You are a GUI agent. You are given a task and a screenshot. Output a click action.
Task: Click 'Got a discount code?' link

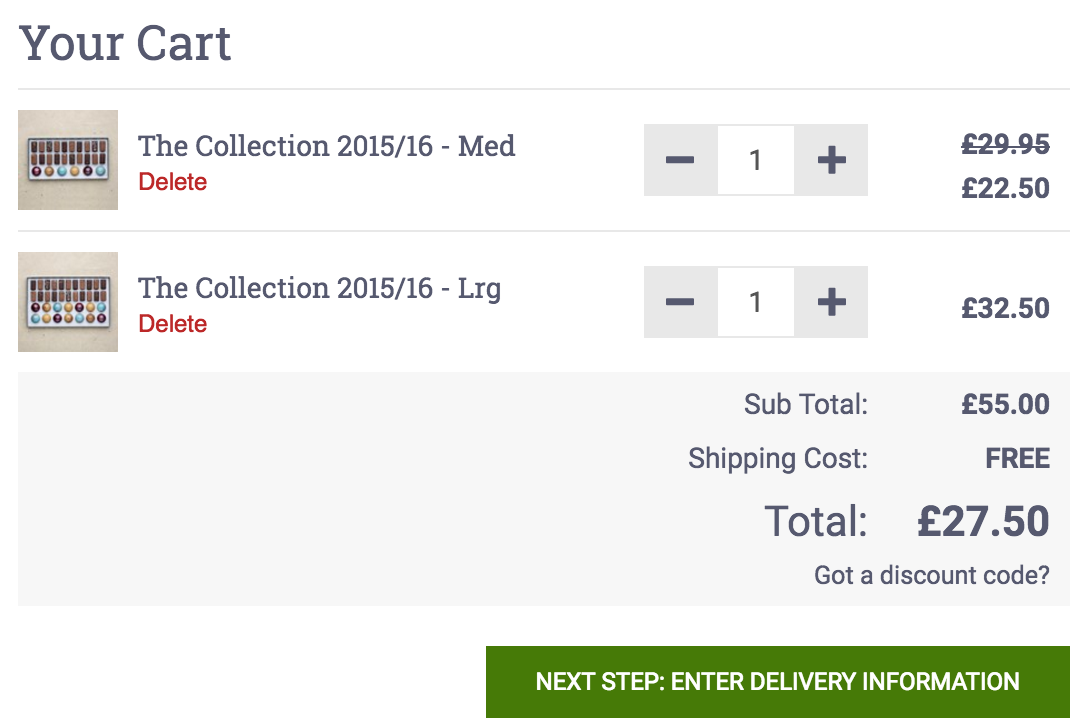tap(932, 575)
